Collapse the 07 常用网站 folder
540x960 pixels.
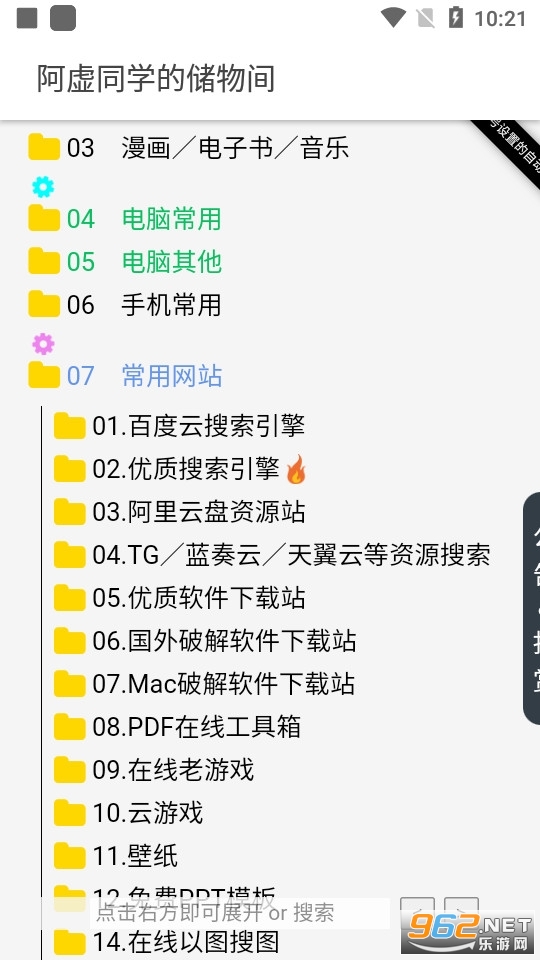(125, 375)
